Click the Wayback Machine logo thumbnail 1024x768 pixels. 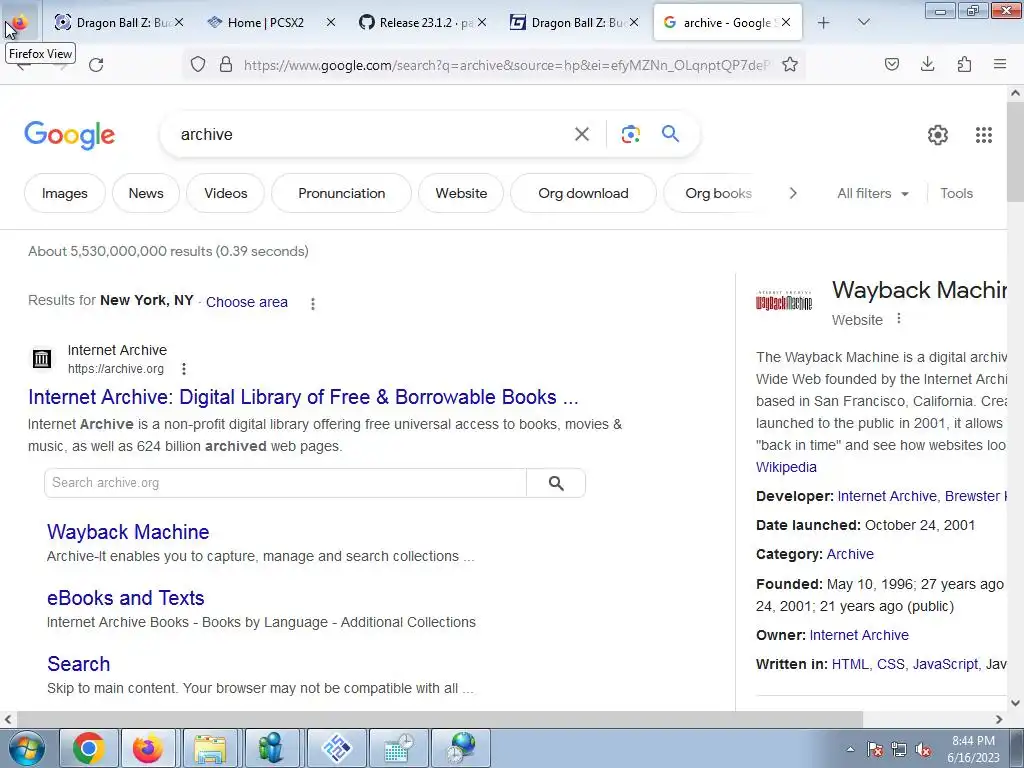point(784,301)
